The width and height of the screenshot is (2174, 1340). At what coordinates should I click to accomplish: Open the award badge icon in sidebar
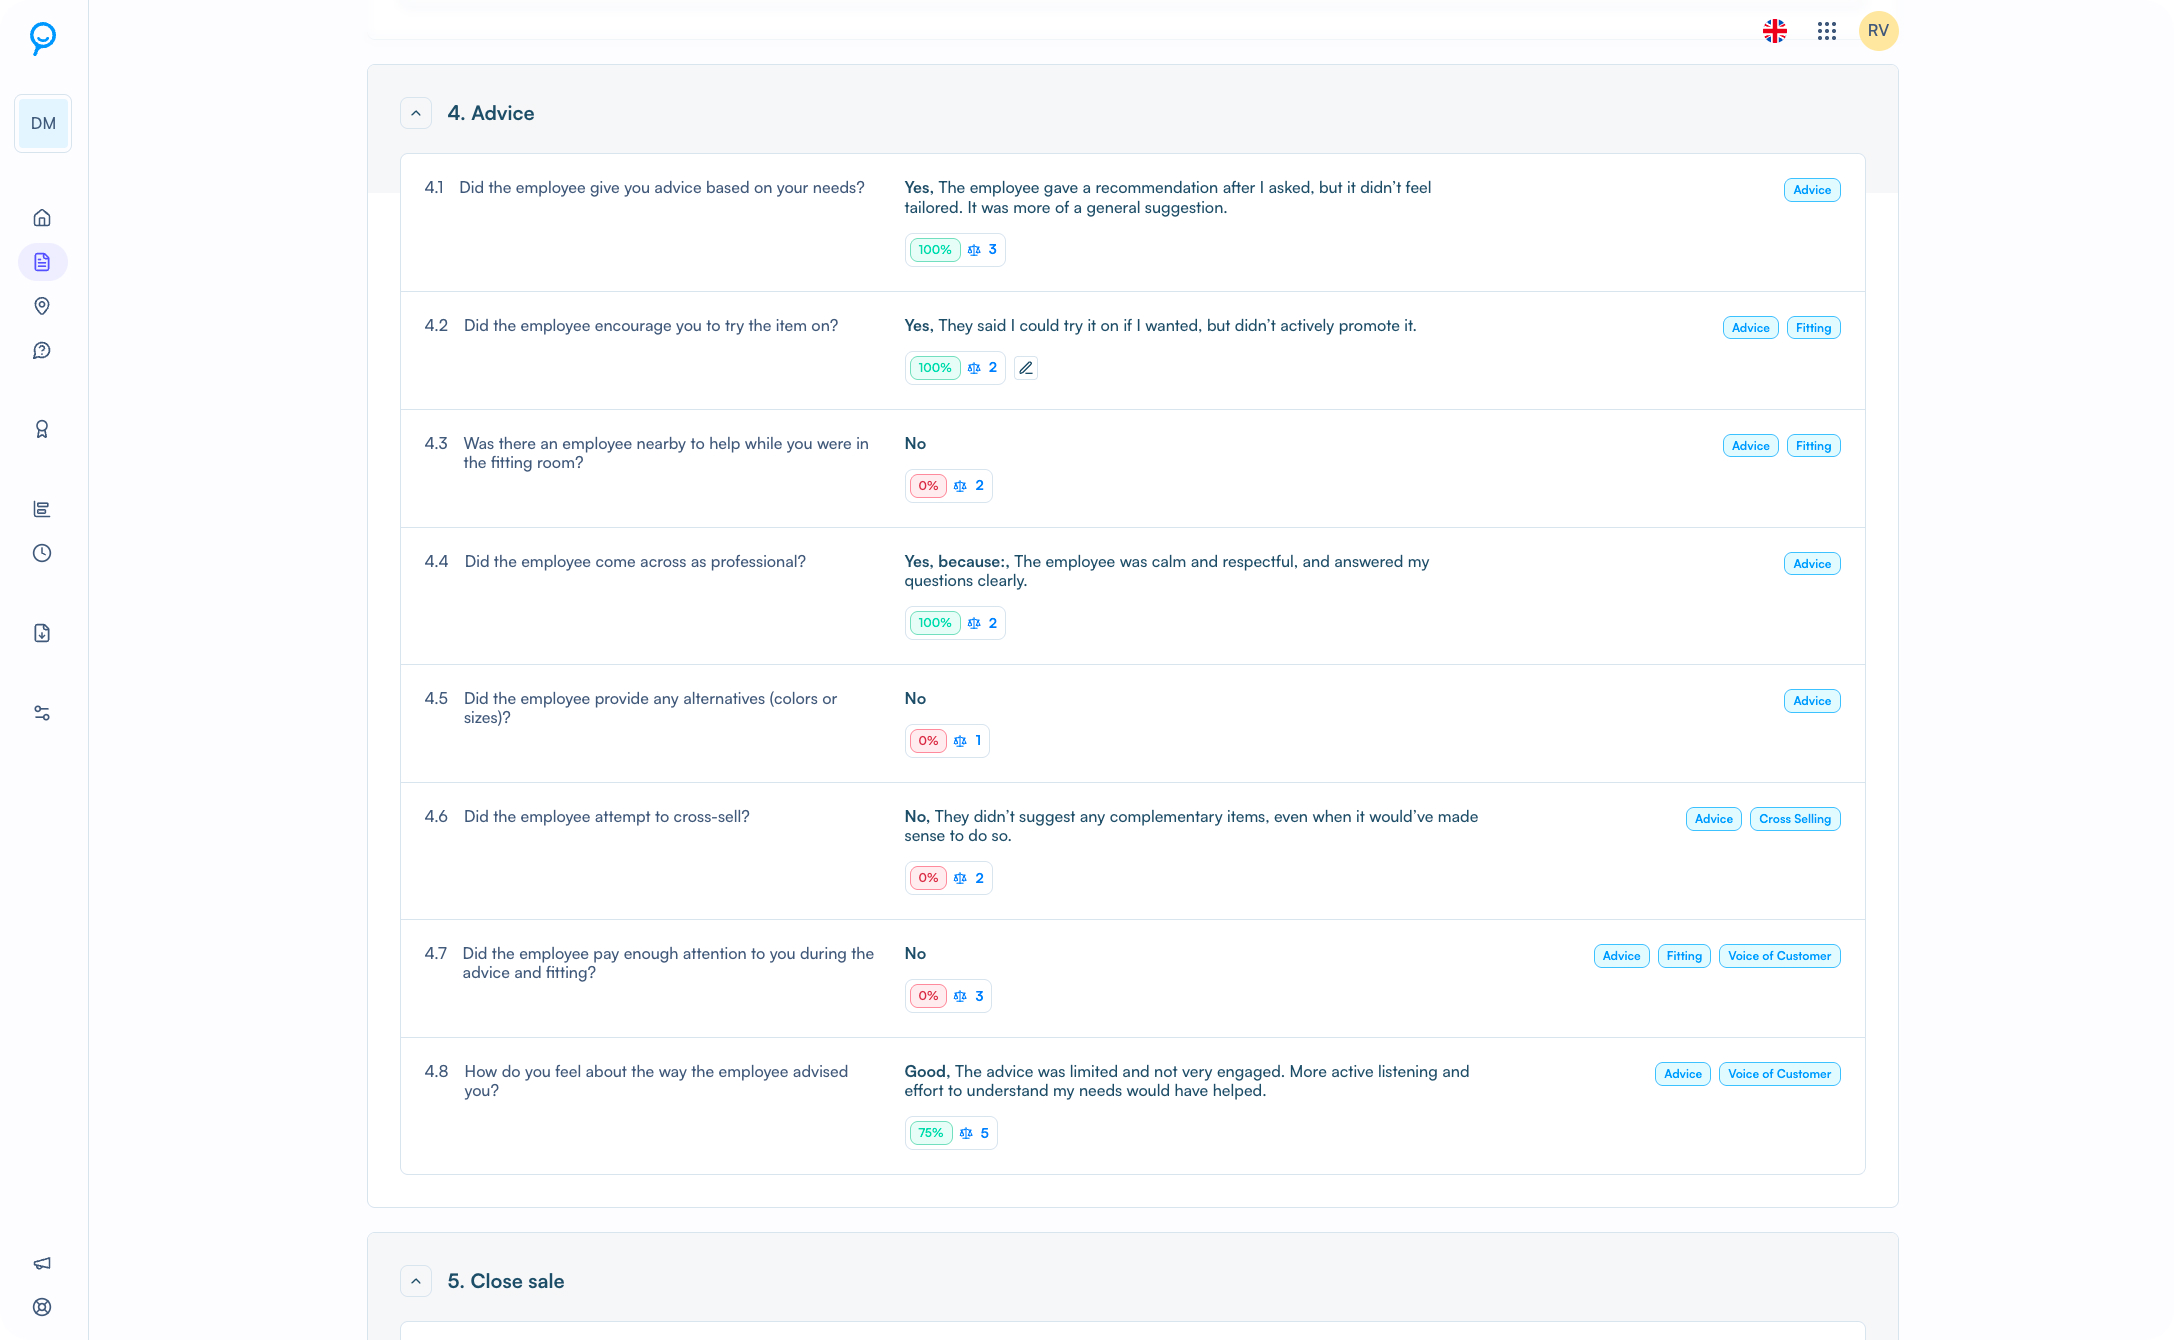(42, 429)
